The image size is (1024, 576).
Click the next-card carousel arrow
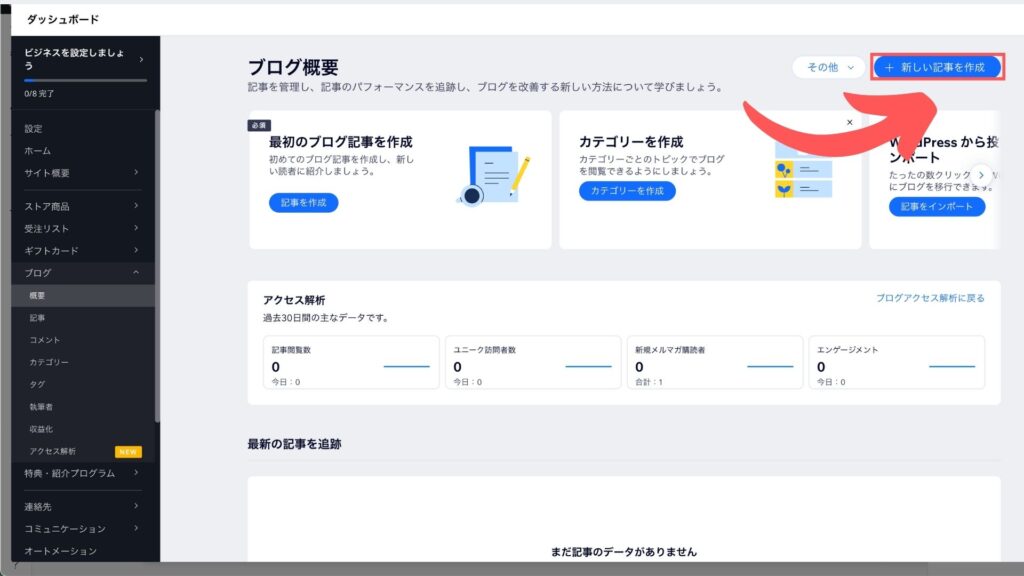click(x=981, y=175)
